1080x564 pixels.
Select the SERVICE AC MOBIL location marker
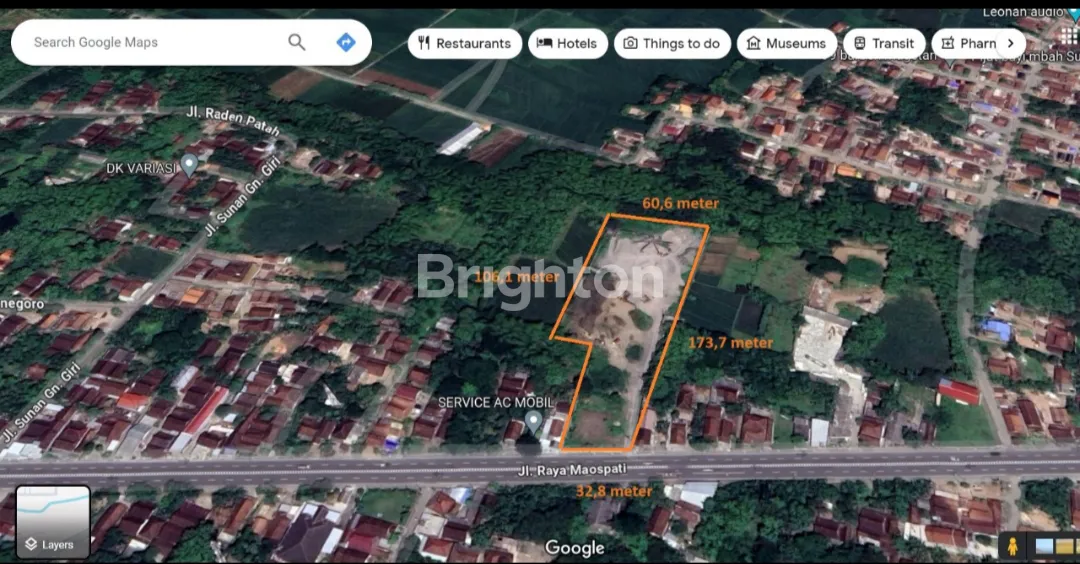[x=534, y=421]
